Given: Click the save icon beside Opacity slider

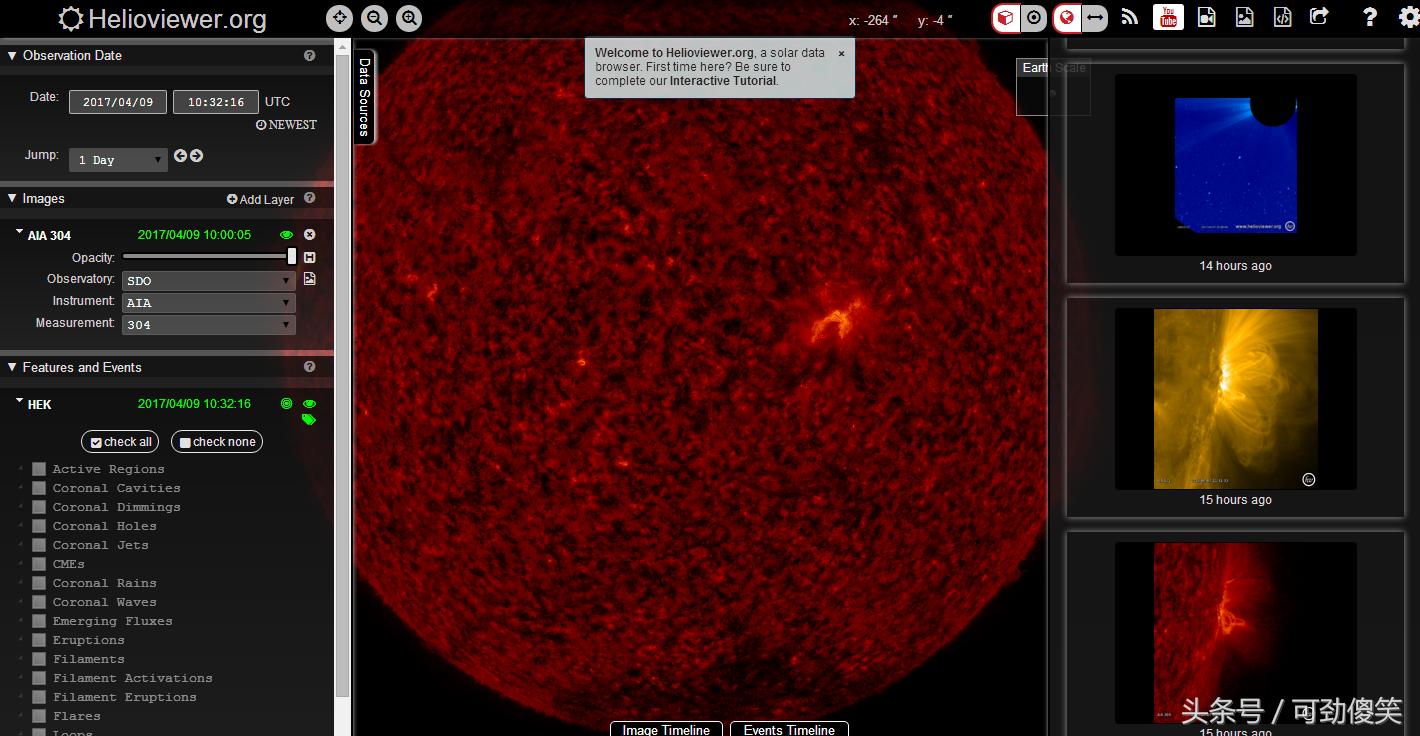Looking at the screenshot, I should click(310, 258).
